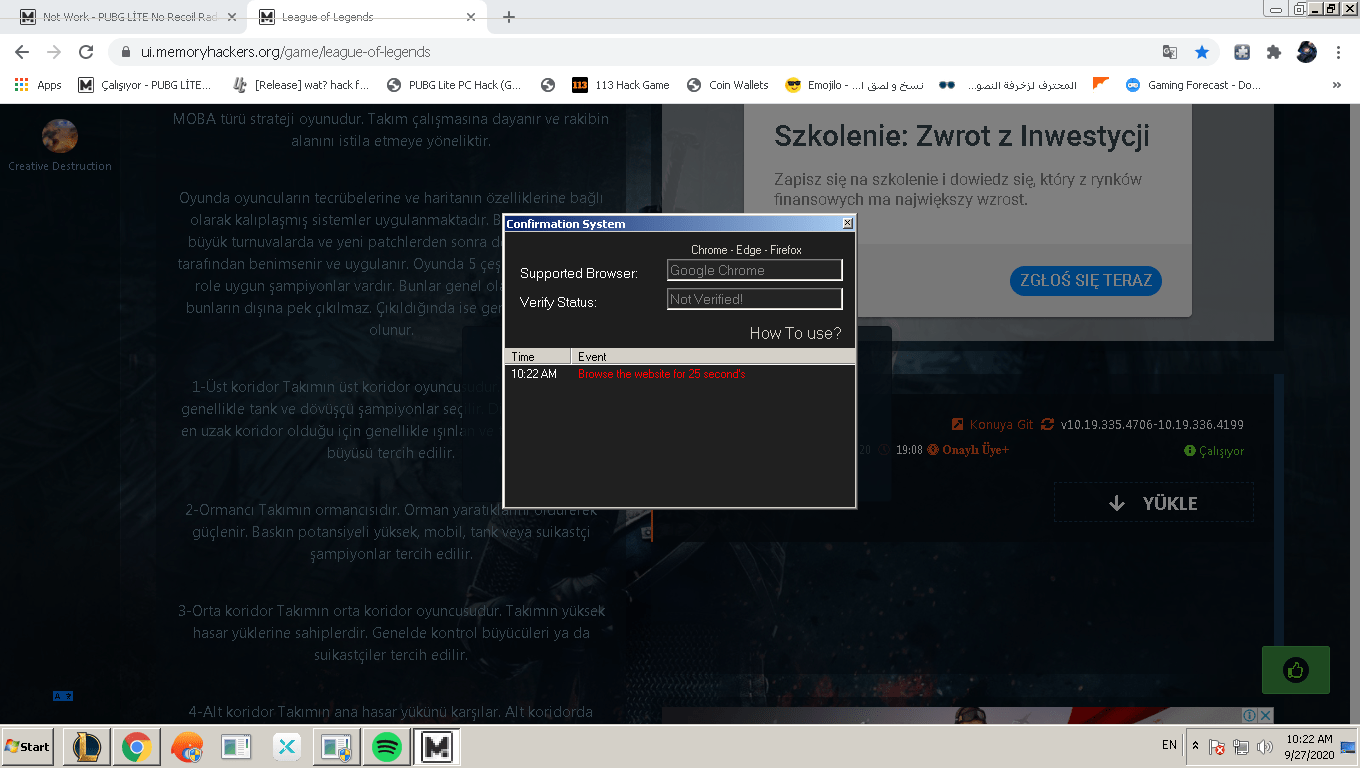Open Google Chrome from taskbar

pyautogui.click(x=137, y=746)
